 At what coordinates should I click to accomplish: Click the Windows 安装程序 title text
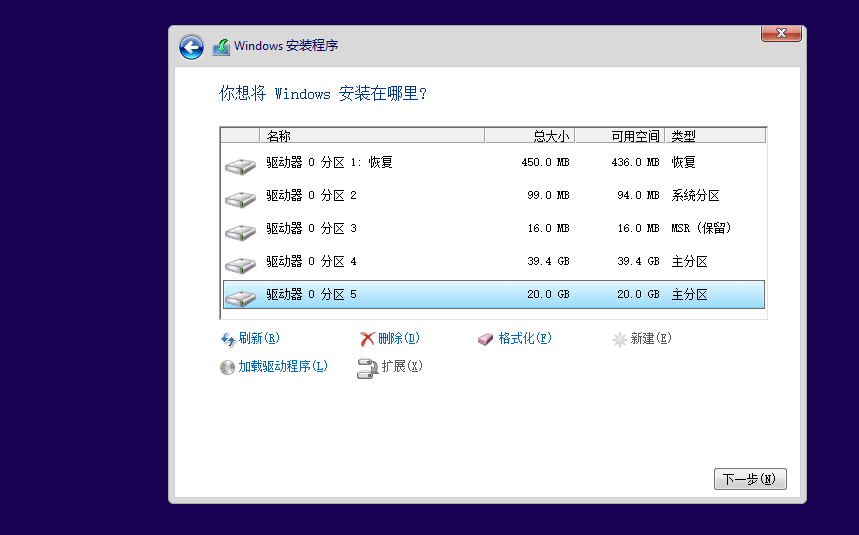point(286,46)
